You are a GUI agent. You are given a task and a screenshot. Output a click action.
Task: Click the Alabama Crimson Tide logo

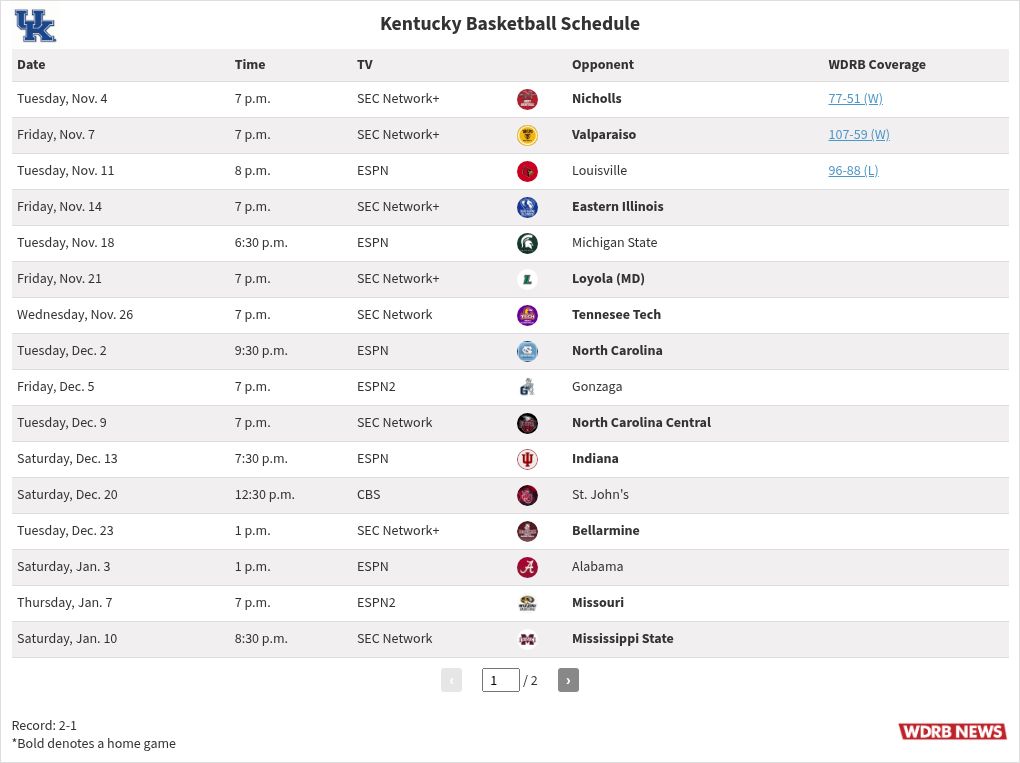coord(527,567)
